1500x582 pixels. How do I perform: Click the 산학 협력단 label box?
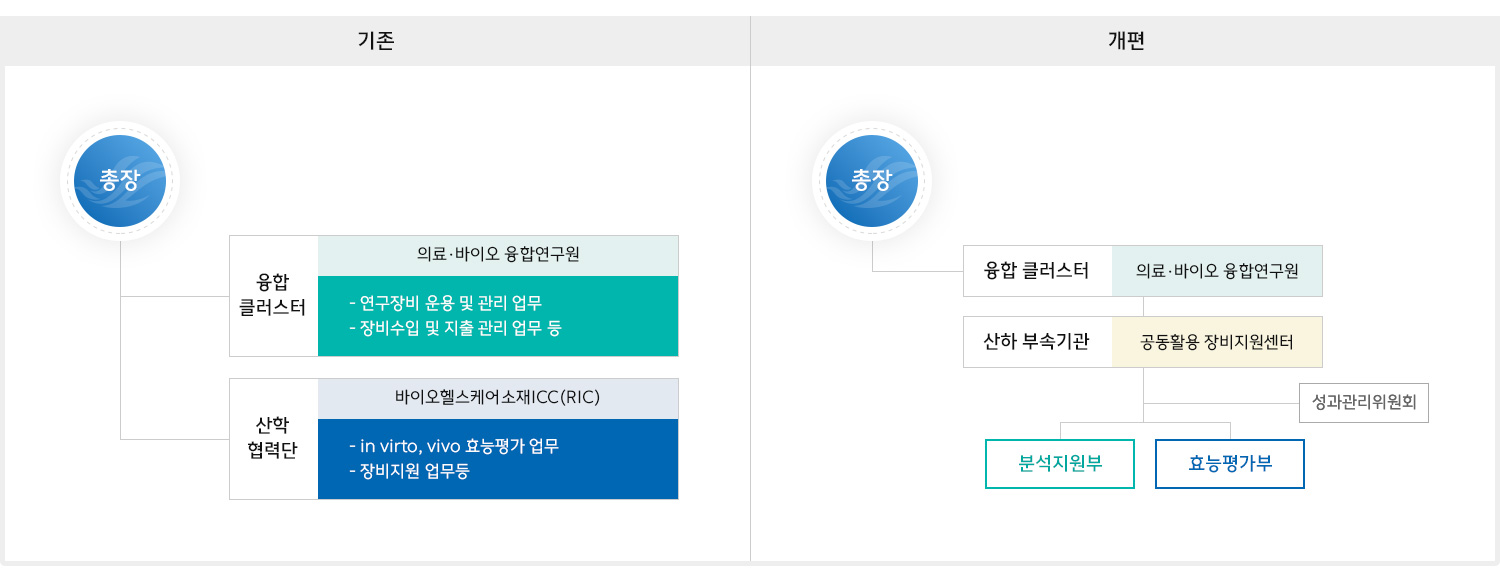tap(274, 438)
